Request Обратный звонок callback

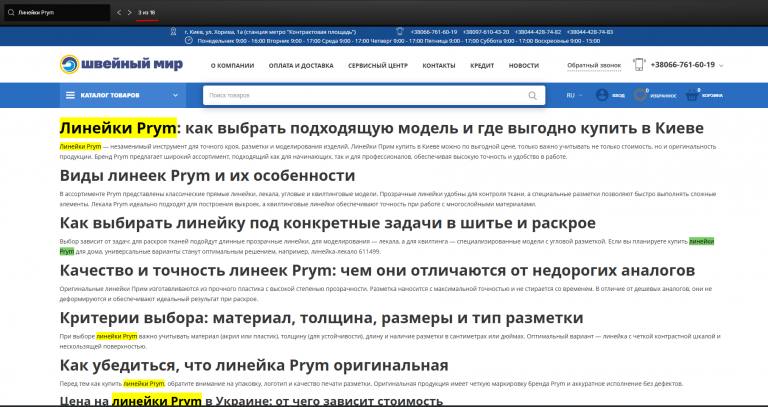(594, 65)
